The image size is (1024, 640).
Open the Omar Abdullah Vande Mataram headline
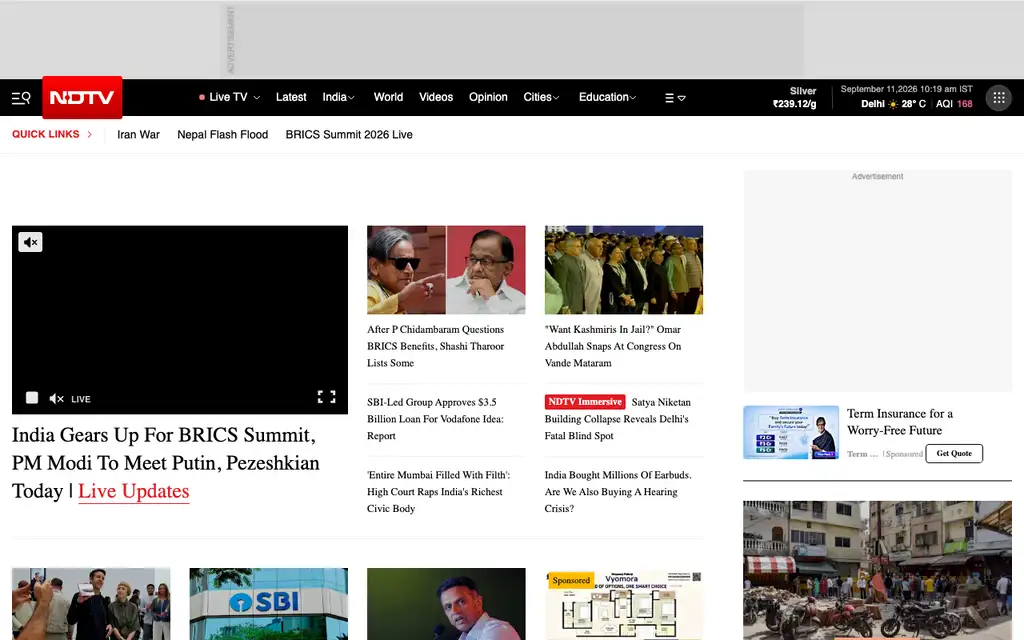pos(613,346)
